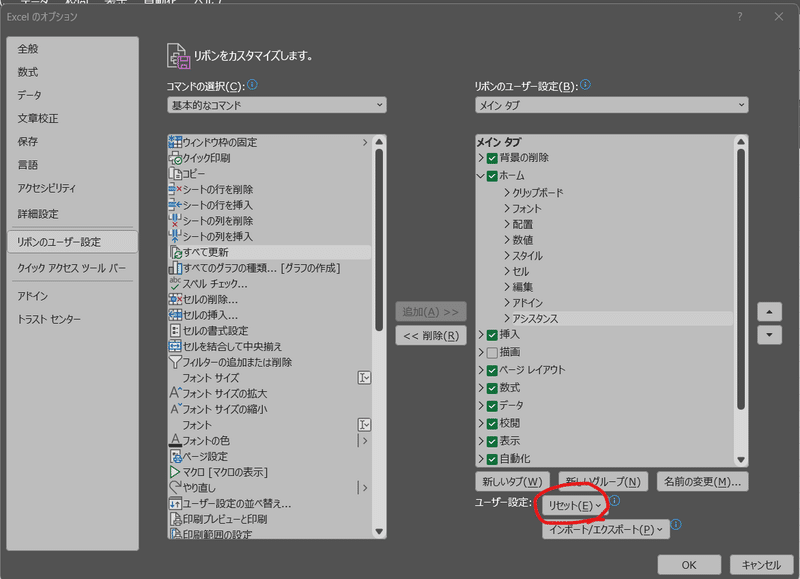The height and width of the screenshot is (579, 800).
Task: Select the やり直し redo icon
Action: pos(175,488)
